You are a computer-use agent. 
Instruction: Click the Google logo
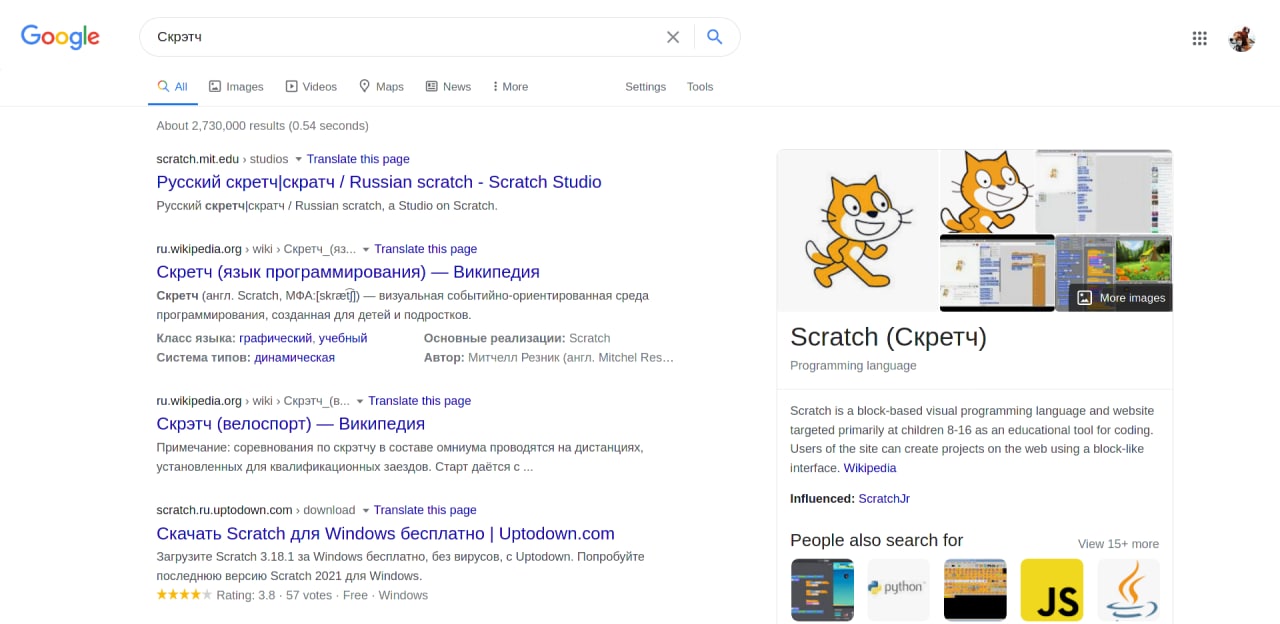(60, 37)
